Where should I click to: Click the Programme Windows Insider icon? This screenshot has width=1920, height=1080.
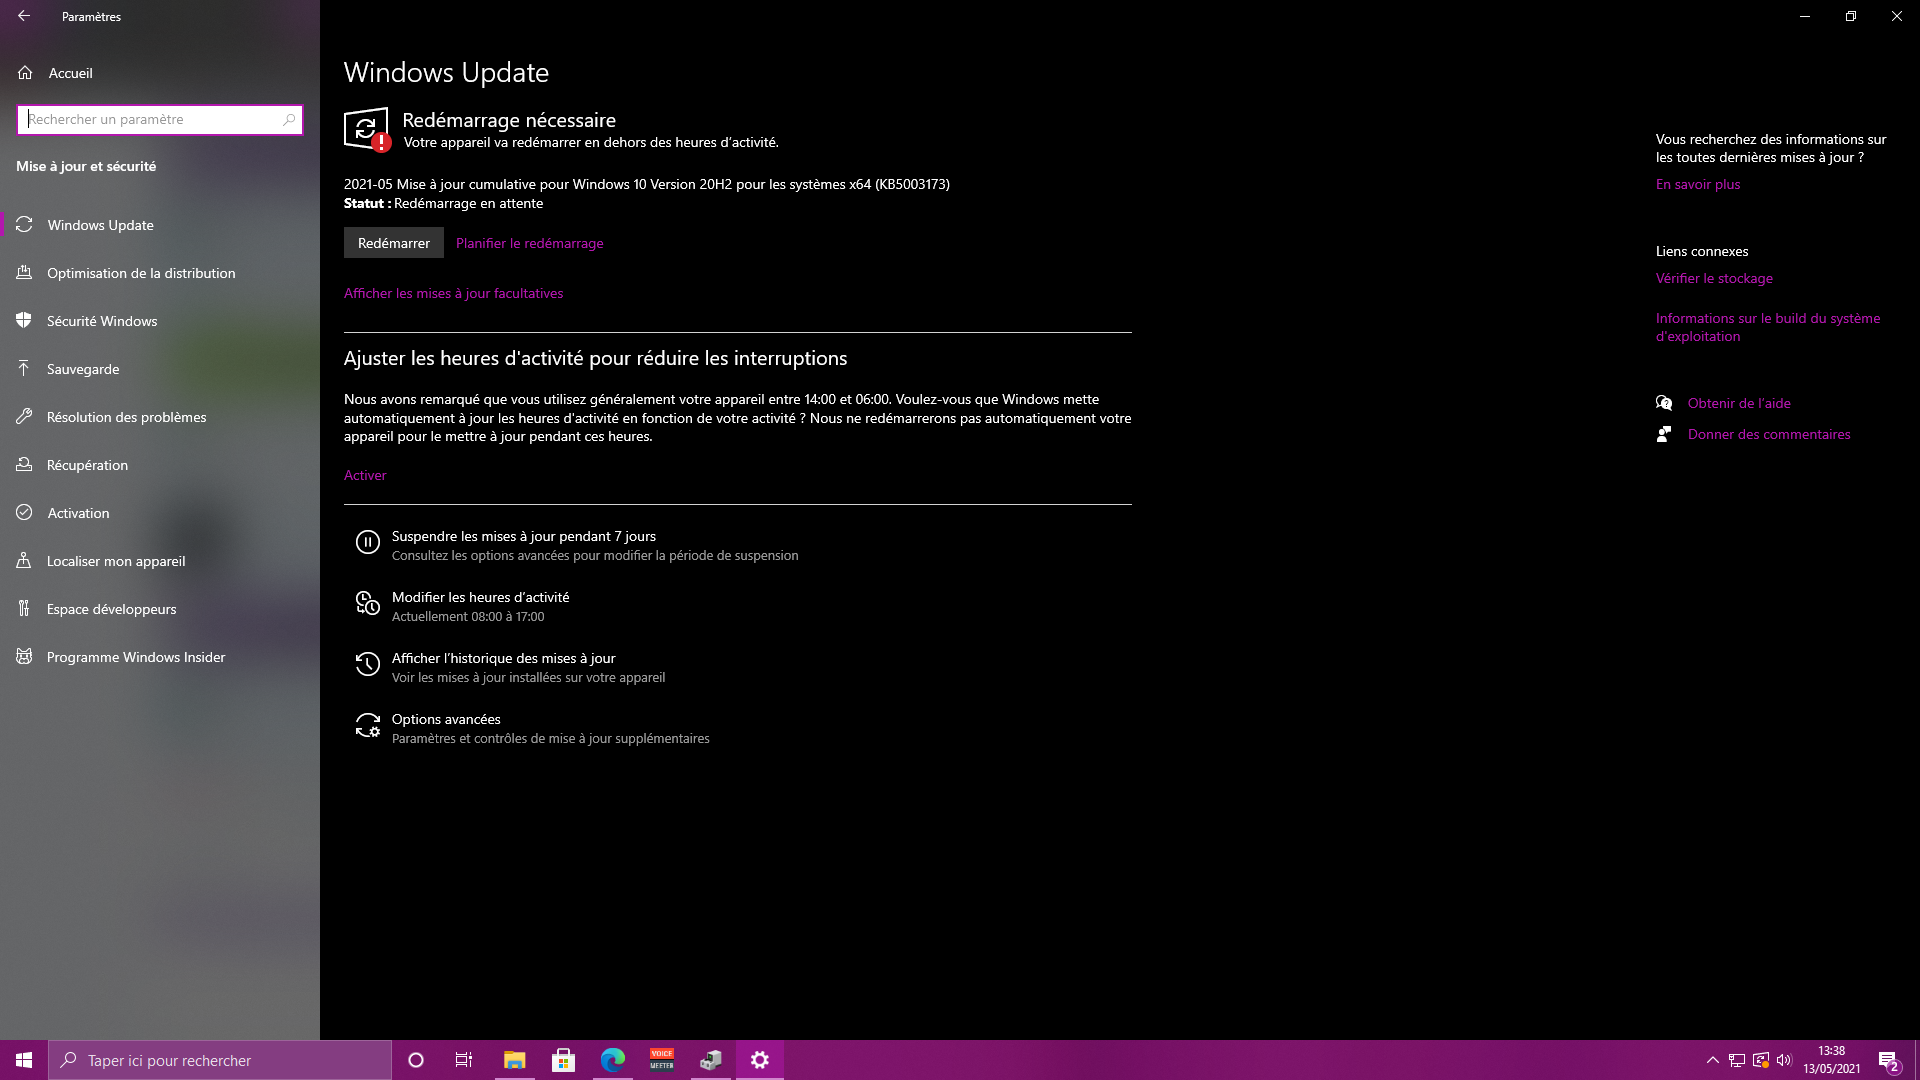tap(24, 656)
